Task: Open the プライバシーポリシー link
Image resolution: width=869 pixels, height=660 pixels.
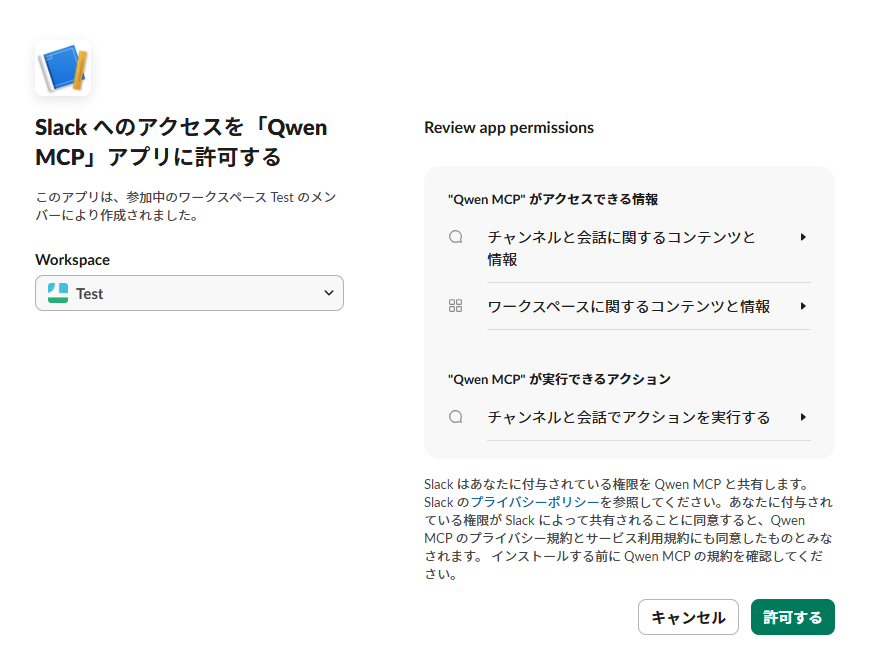Action: pyautogui.click(x=535, y=502)
